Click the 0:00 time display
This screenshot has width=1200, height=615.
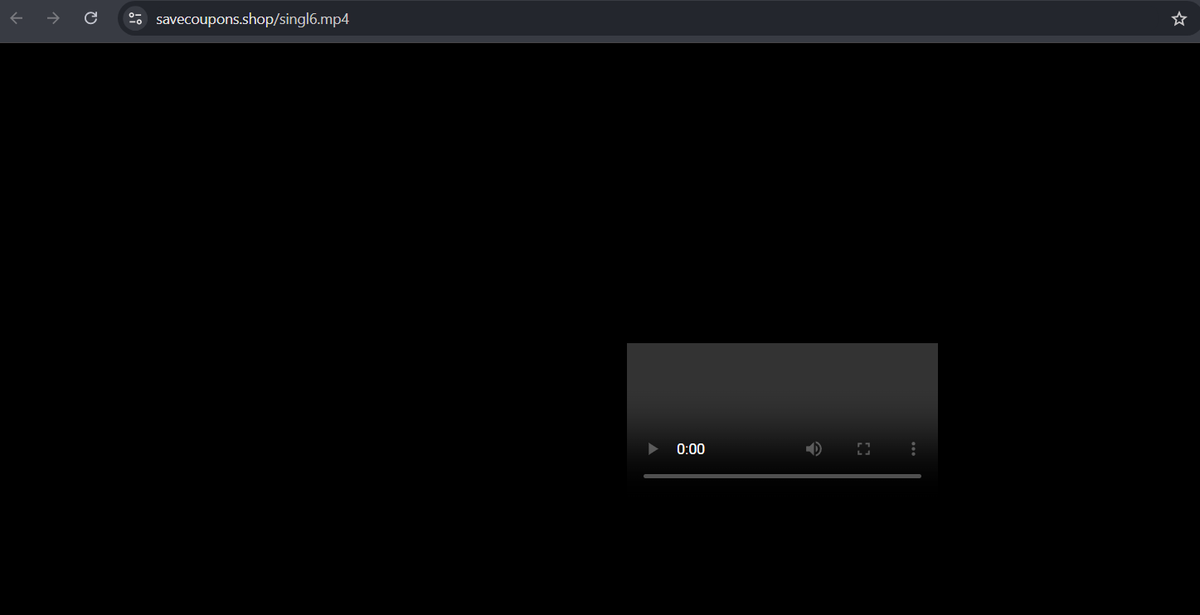691,449
